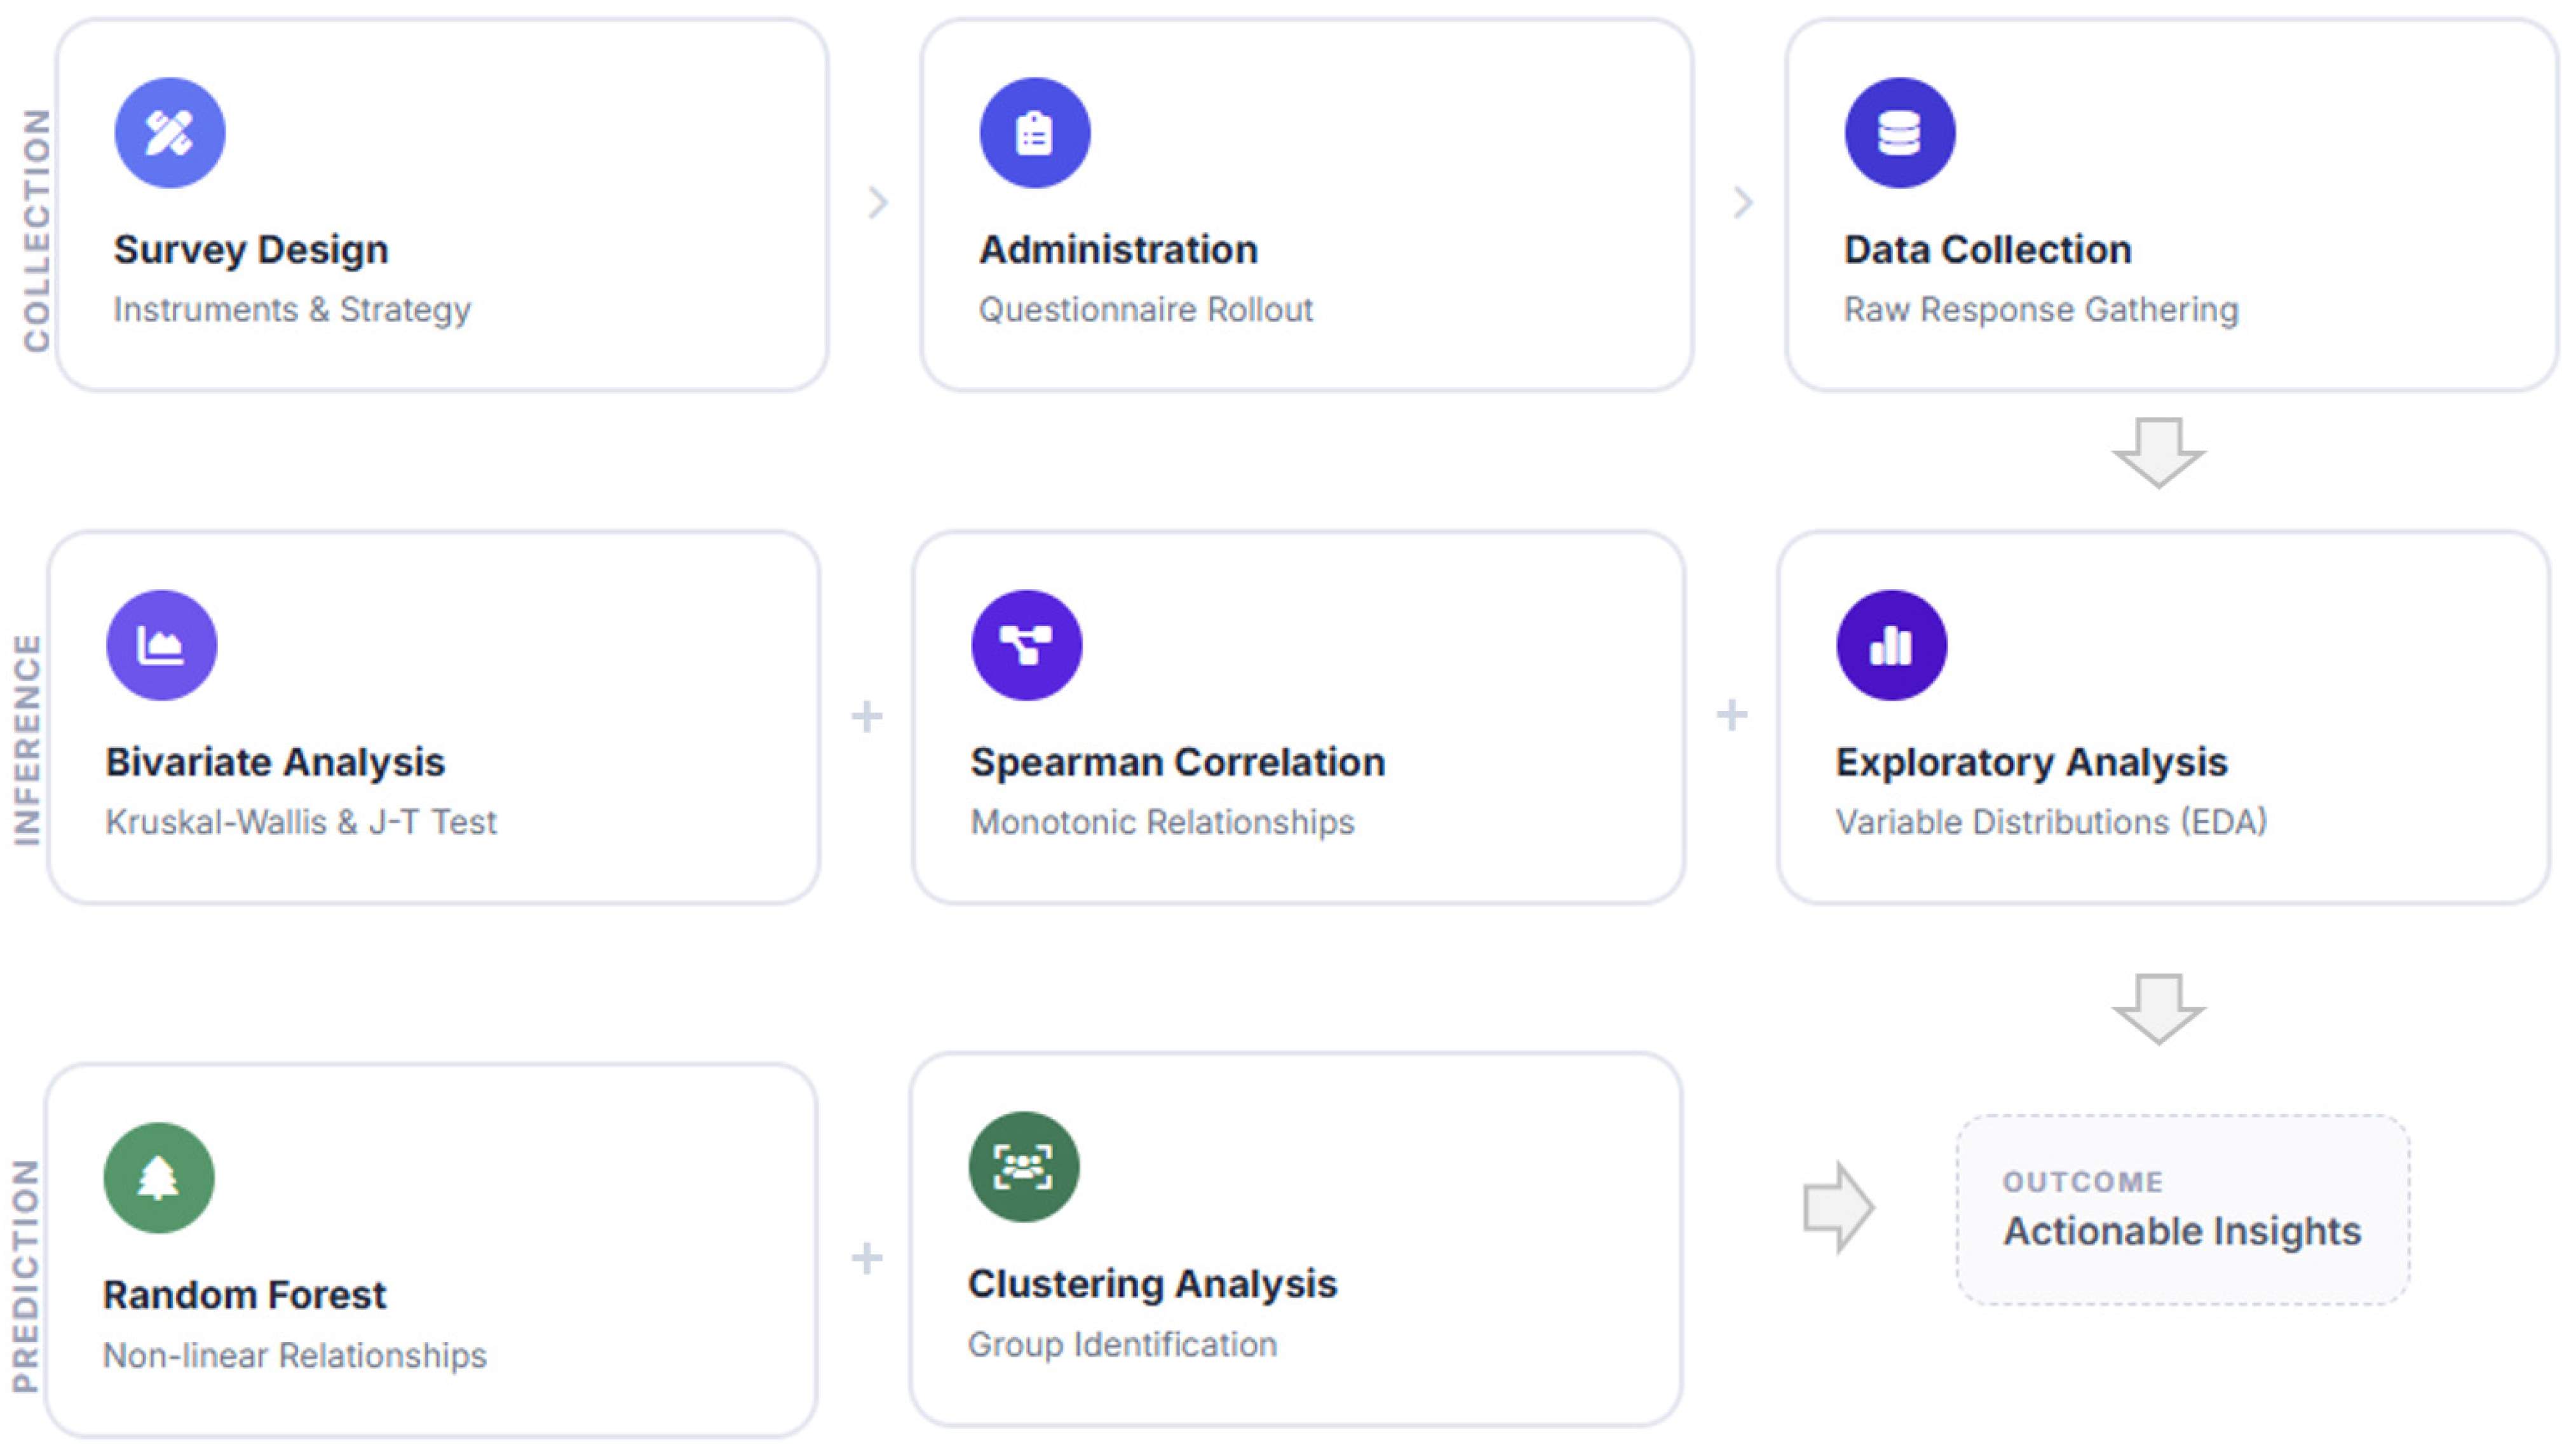Click the right arrow pointing to Outcome
This screenshot has height=1452, width=2576.
coord(1839,1208)
